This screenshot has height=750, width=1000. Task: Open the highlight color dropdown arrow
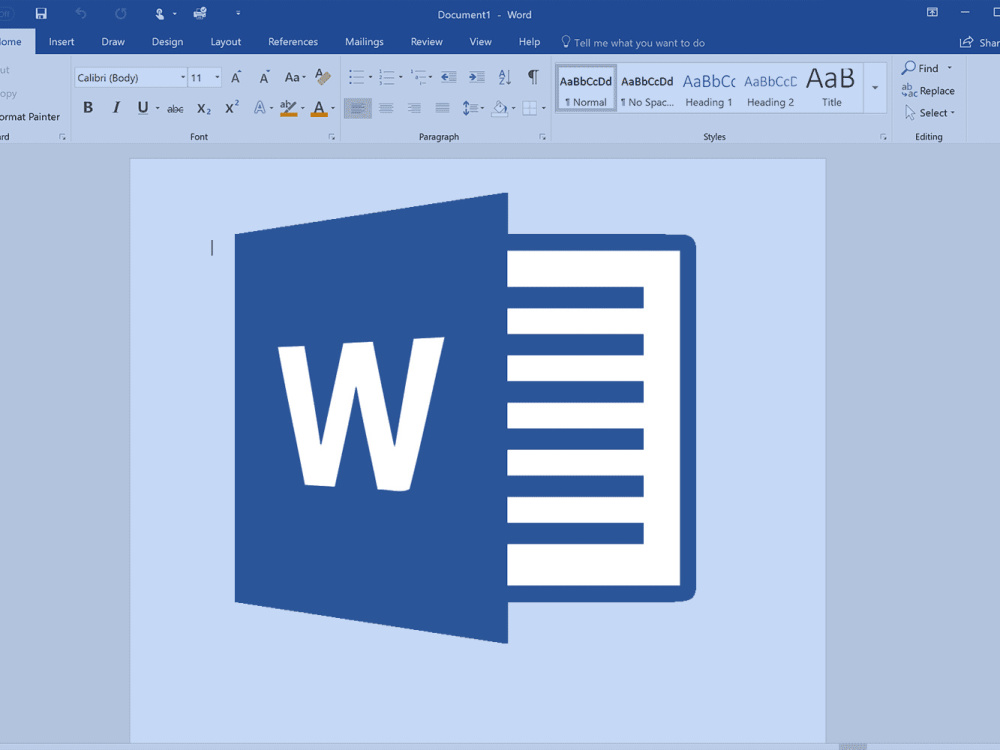click(302, 108)
